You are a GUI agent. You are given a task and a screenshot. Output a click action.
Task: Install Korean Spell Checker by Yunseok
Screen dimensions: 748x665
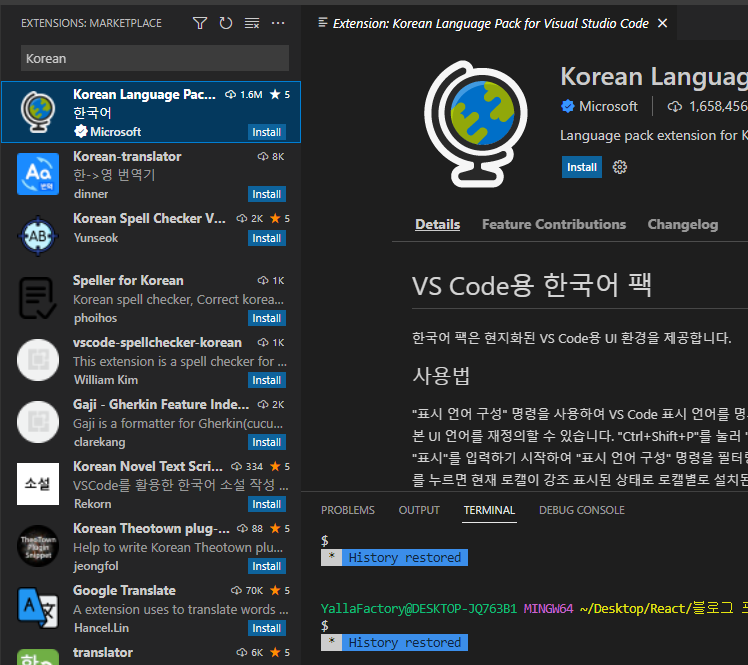(267, 238)
